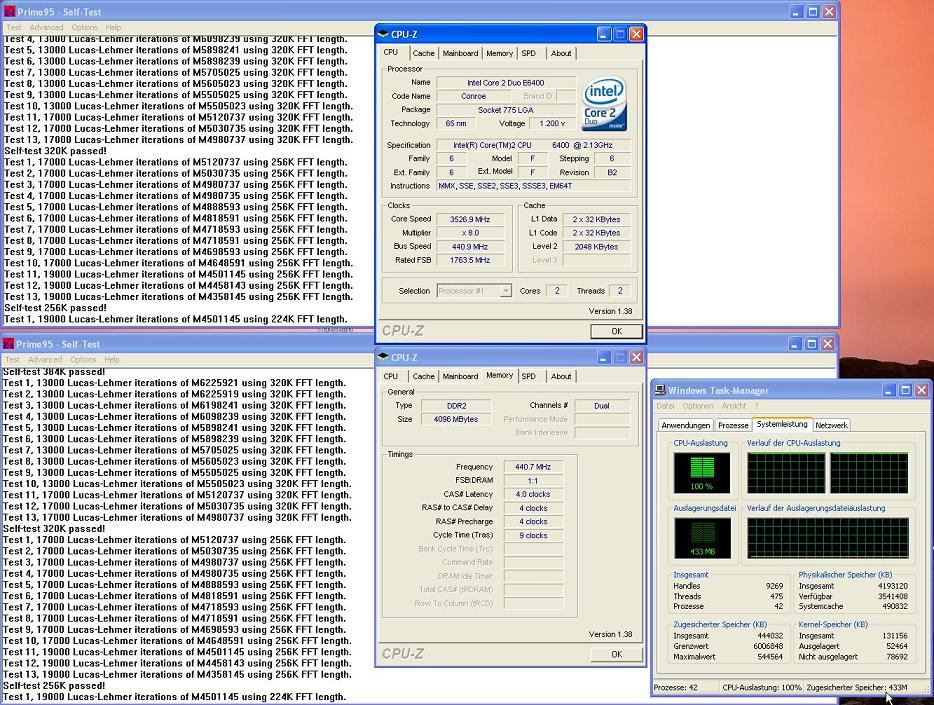Click CAS# Latency value 4.0 clocks
Screen dimensions: 934x705
[x=533, y=495]
